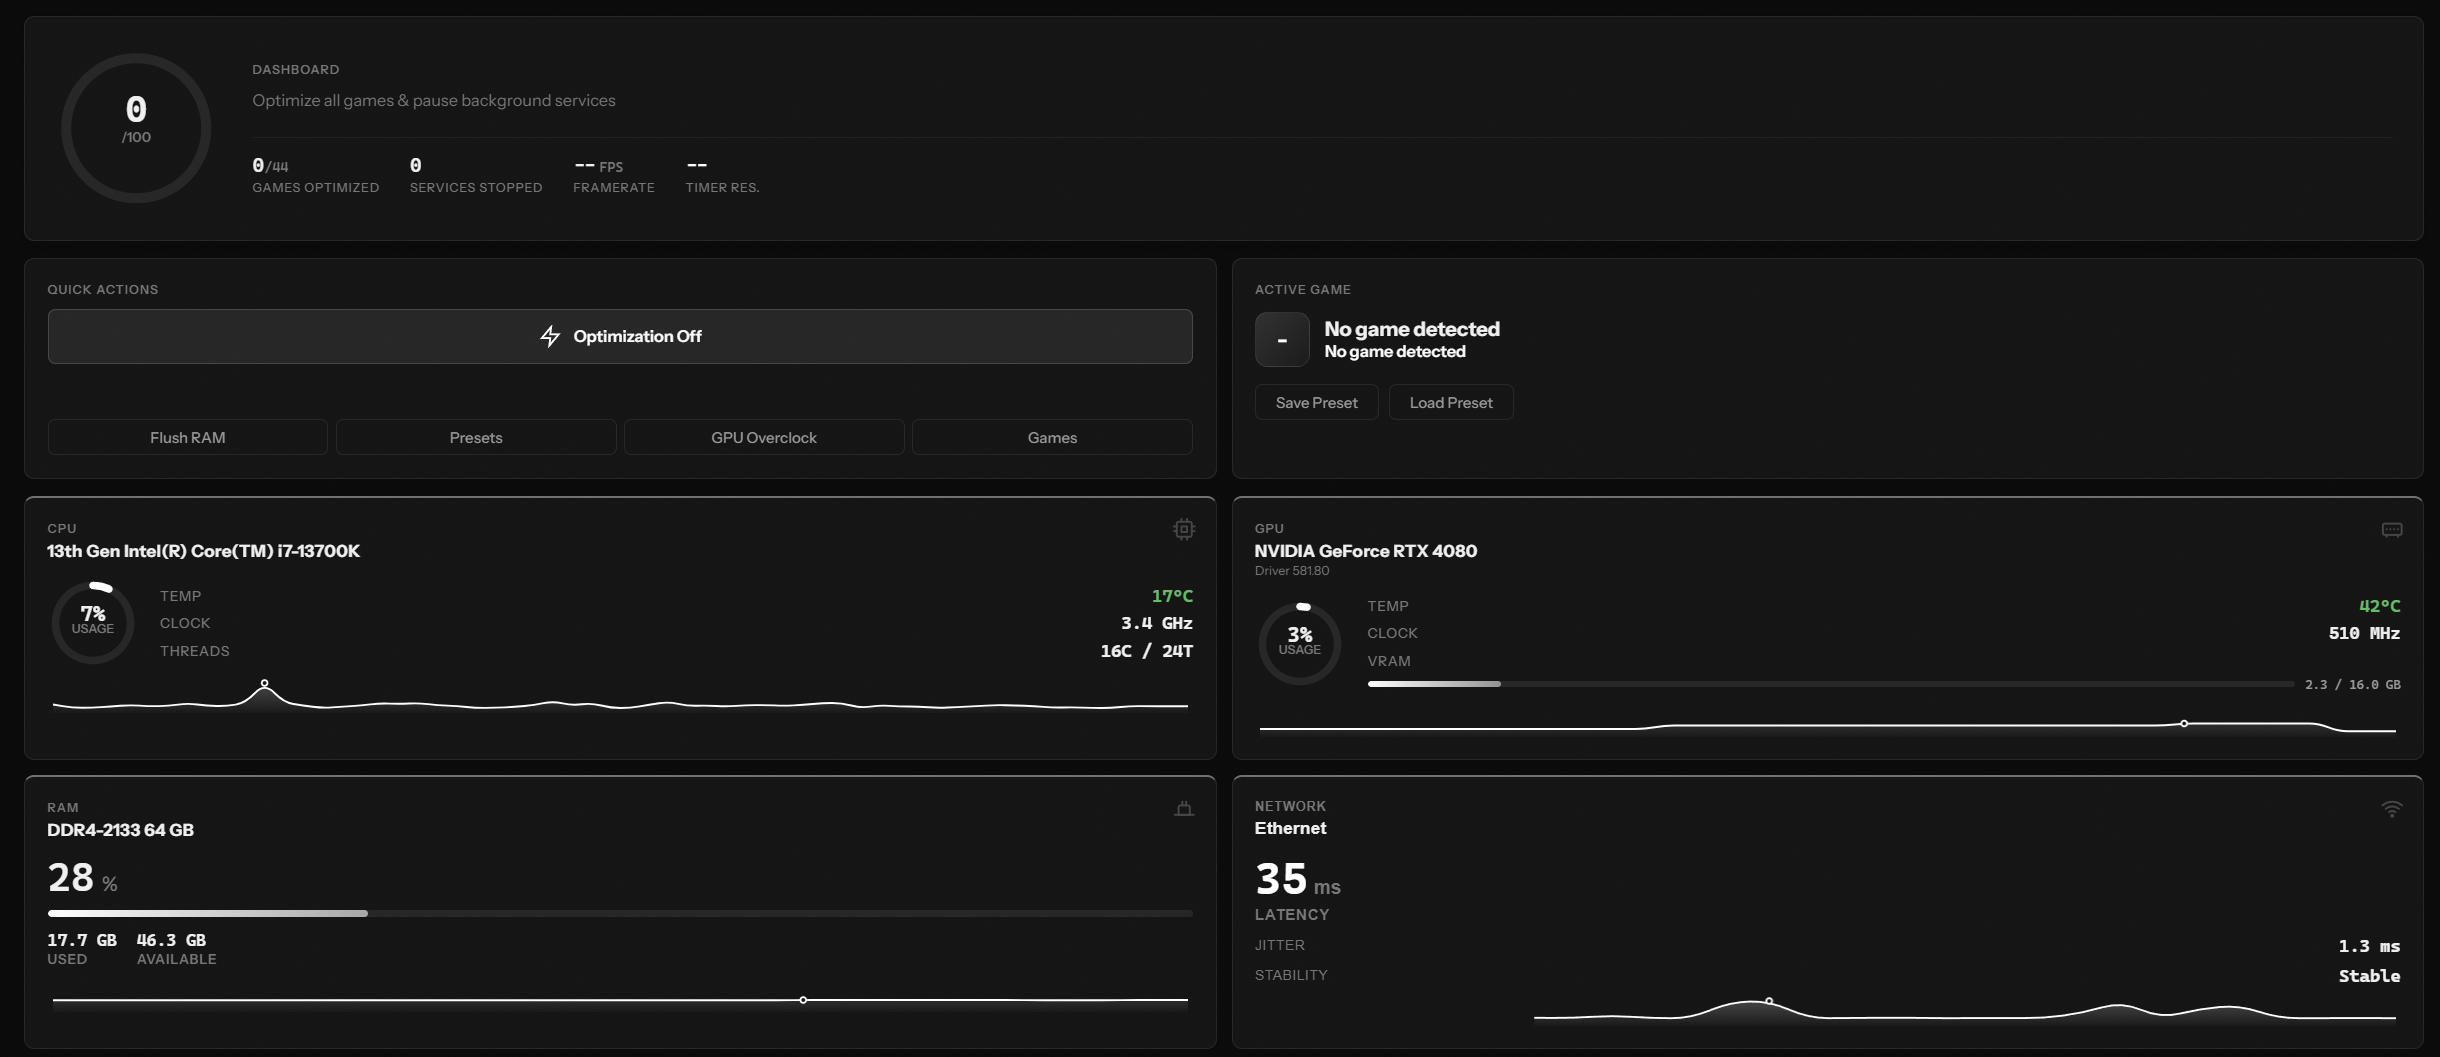Click the Network wifi icon

[2392, 808]
